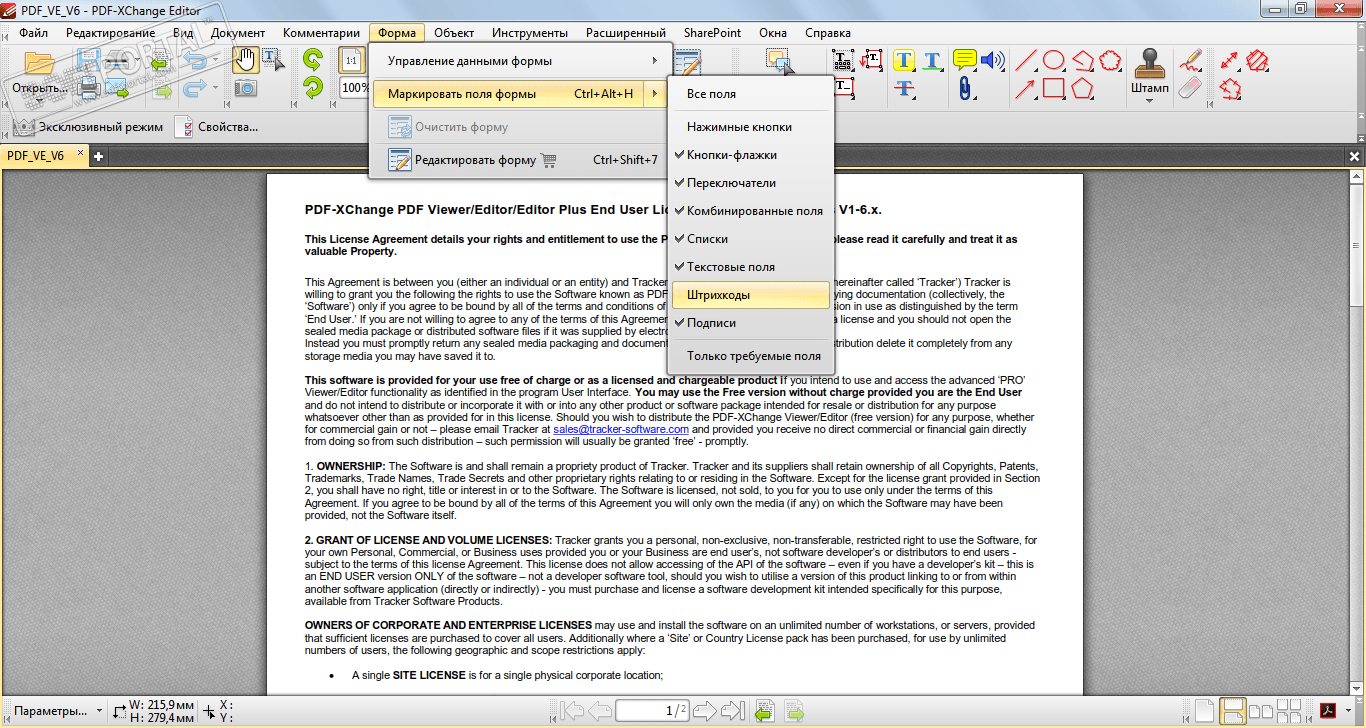Select the Line drawing tool

[1025, 60]
